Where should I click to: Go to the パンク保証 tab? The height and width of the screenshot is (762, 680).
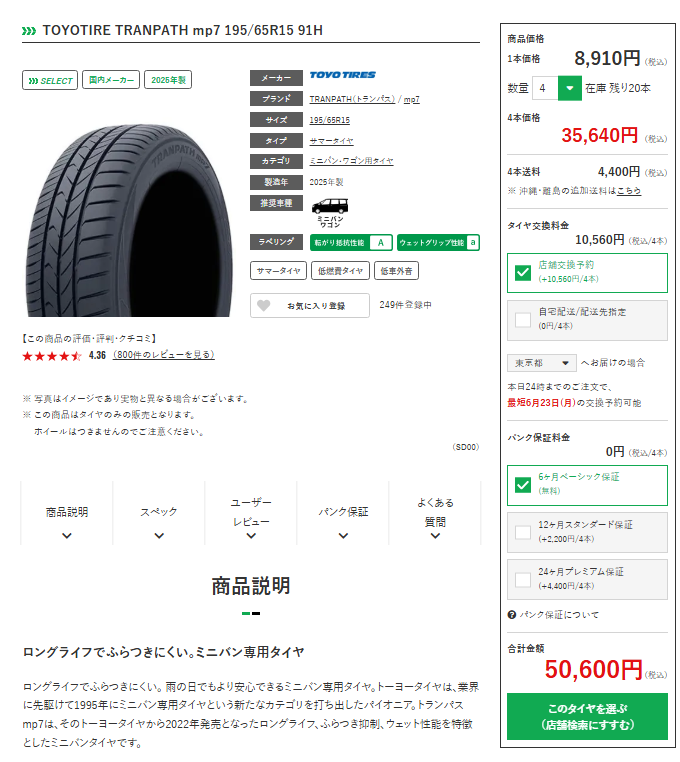pos(343,521)
